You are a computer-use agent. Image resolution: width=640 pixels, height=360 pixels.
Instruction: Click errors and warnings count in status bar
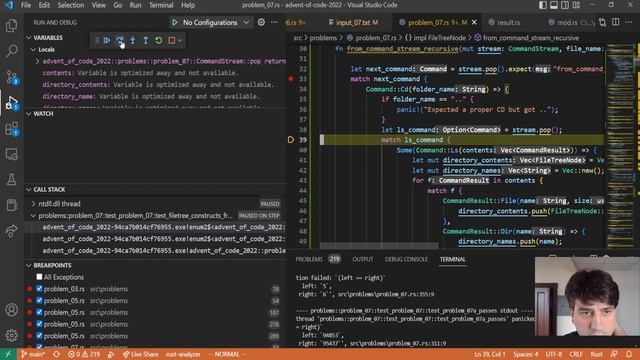click(x=84, y=354)
